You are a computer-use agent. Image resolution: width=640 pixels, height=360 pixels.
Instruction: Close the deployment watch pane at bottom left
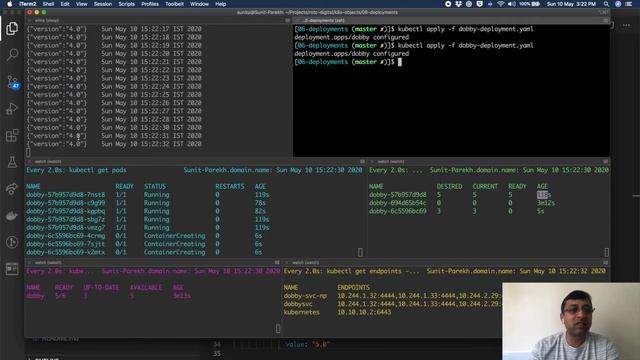coord(29,262)
